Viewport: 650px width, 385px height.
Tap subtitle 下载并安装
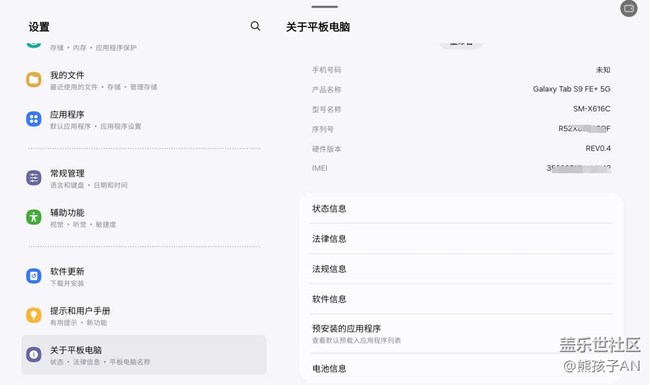click(67, 283)
